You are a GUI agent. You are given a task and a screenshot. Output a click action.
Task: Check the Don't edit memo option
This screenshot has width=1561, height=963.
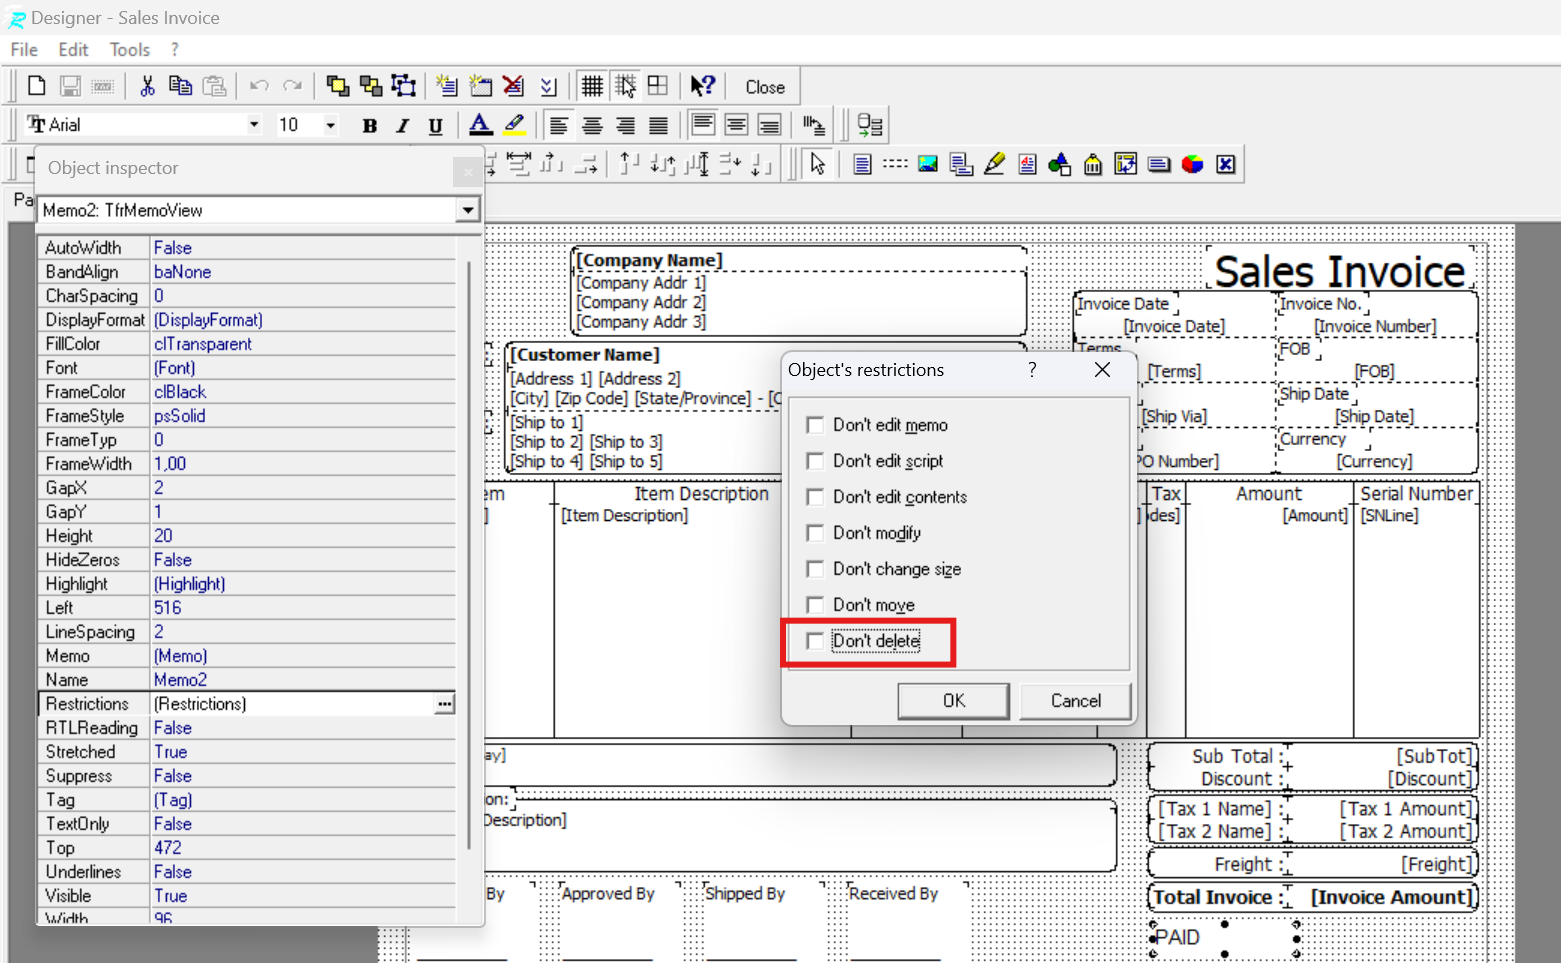(815, 425)
